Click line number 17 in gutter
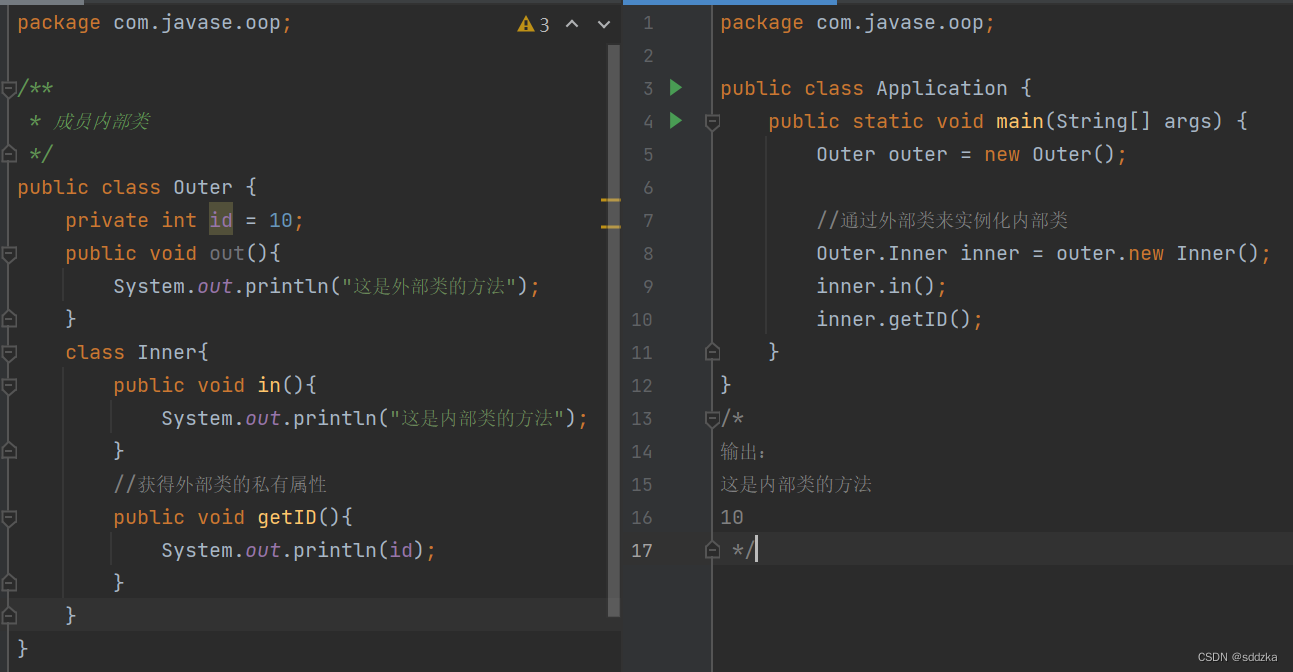Screen dimensions: 1293x672 pos(641,550)
